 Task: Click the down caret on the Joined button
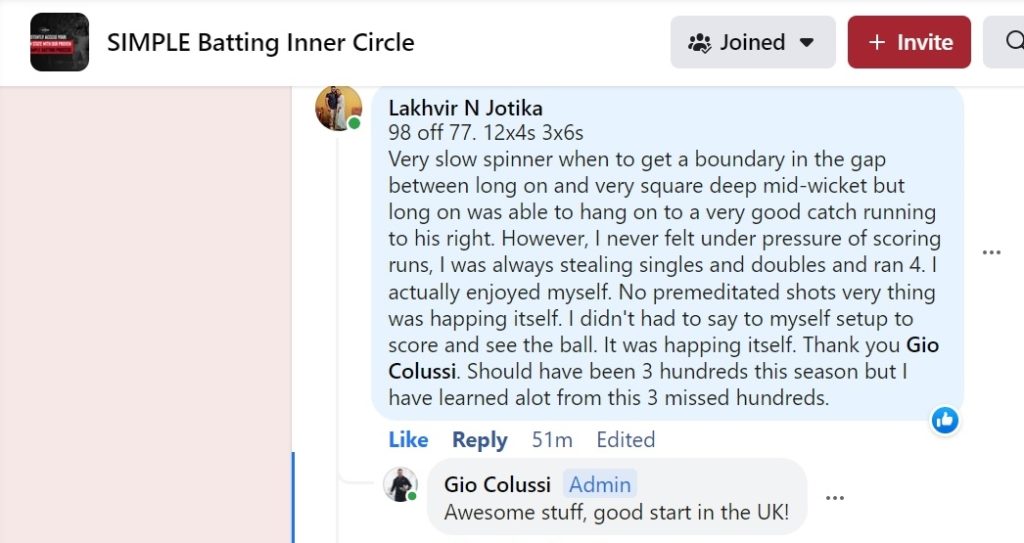click(807, 43)
